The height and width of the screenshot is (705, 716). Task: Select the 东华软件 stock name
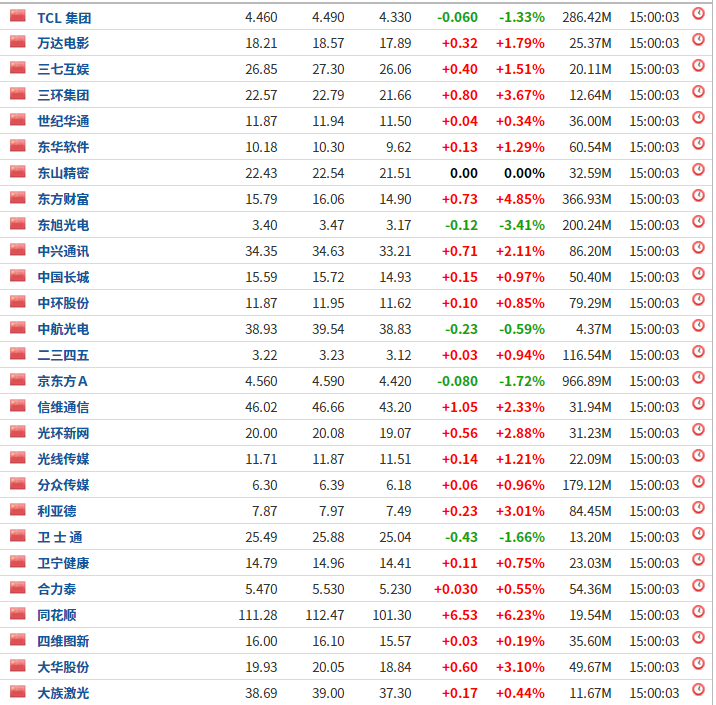63,147
